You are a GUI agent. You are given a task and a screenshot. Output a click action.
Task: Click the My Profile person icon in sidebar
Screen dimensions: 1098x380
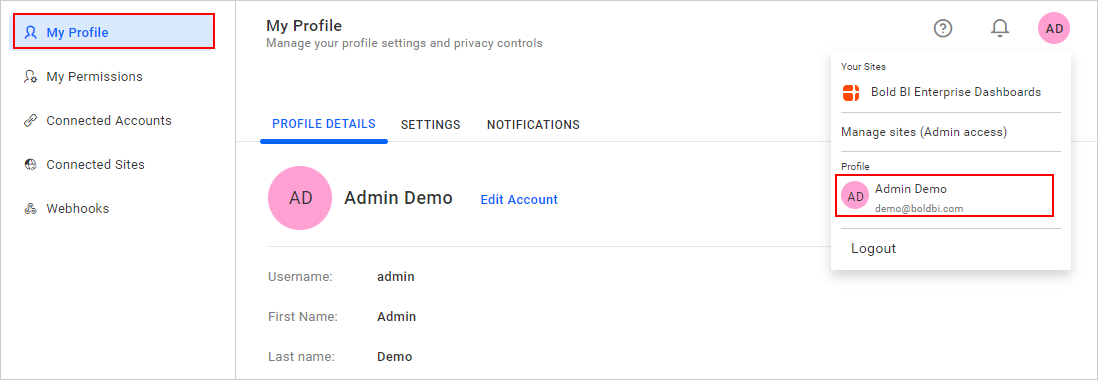coord(30,32)
